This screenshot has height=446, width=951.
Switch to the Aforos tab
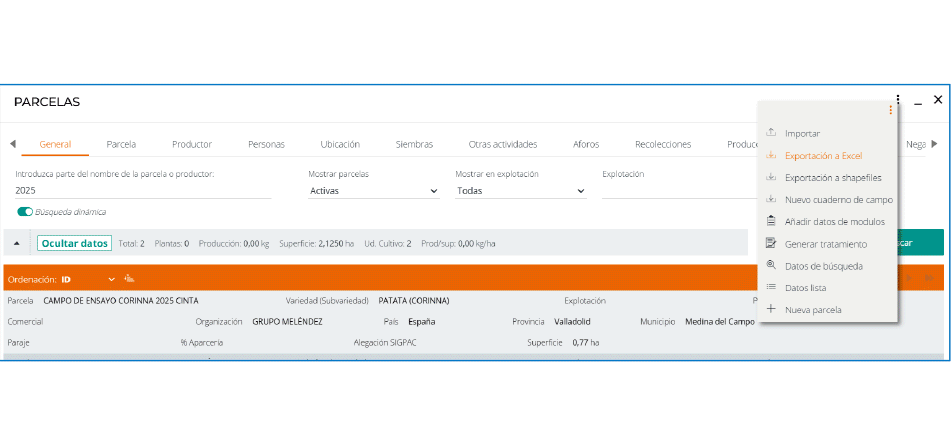[586, 144]
